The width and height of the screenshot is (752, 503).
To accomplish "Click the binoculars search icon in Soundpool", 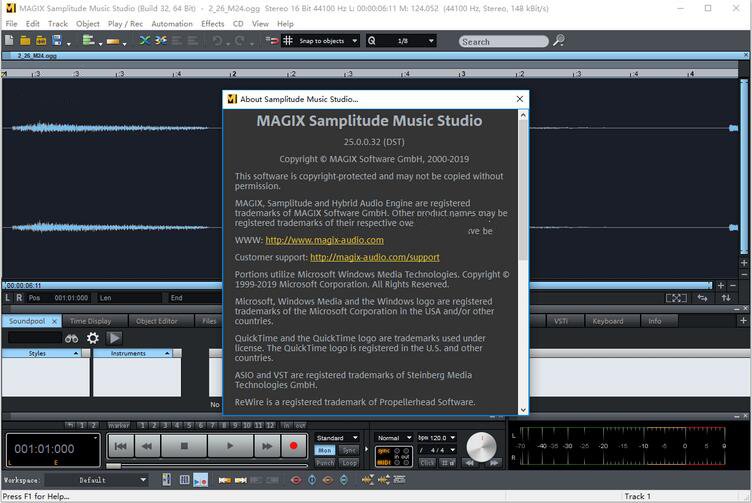I will [71, 339].
